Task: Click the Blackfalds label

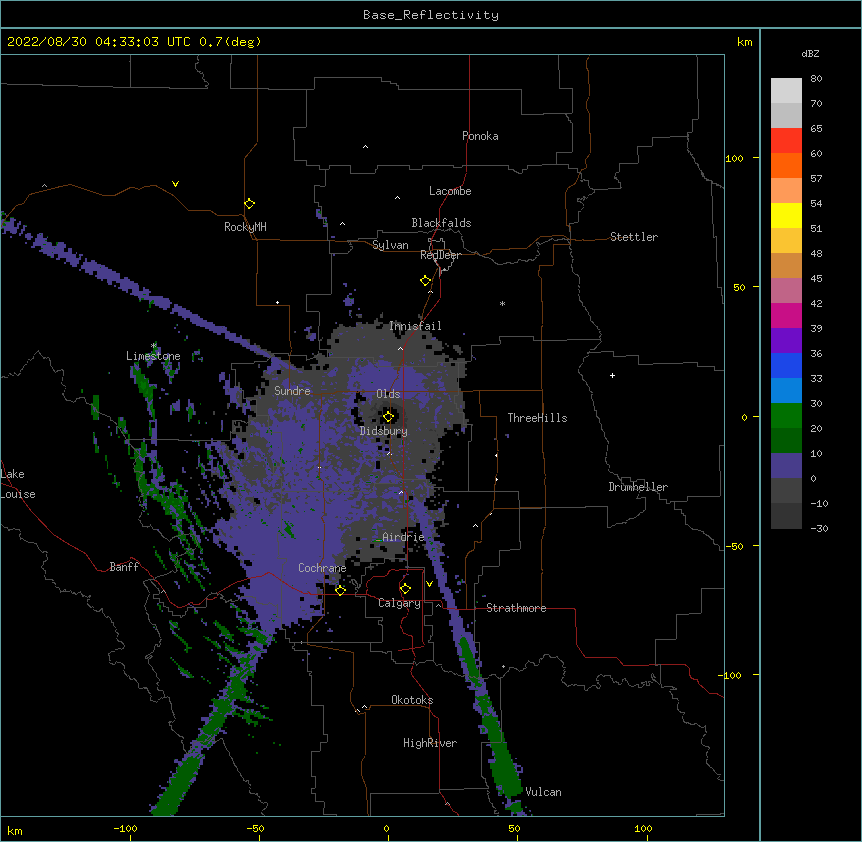Action: coord(441,223)
